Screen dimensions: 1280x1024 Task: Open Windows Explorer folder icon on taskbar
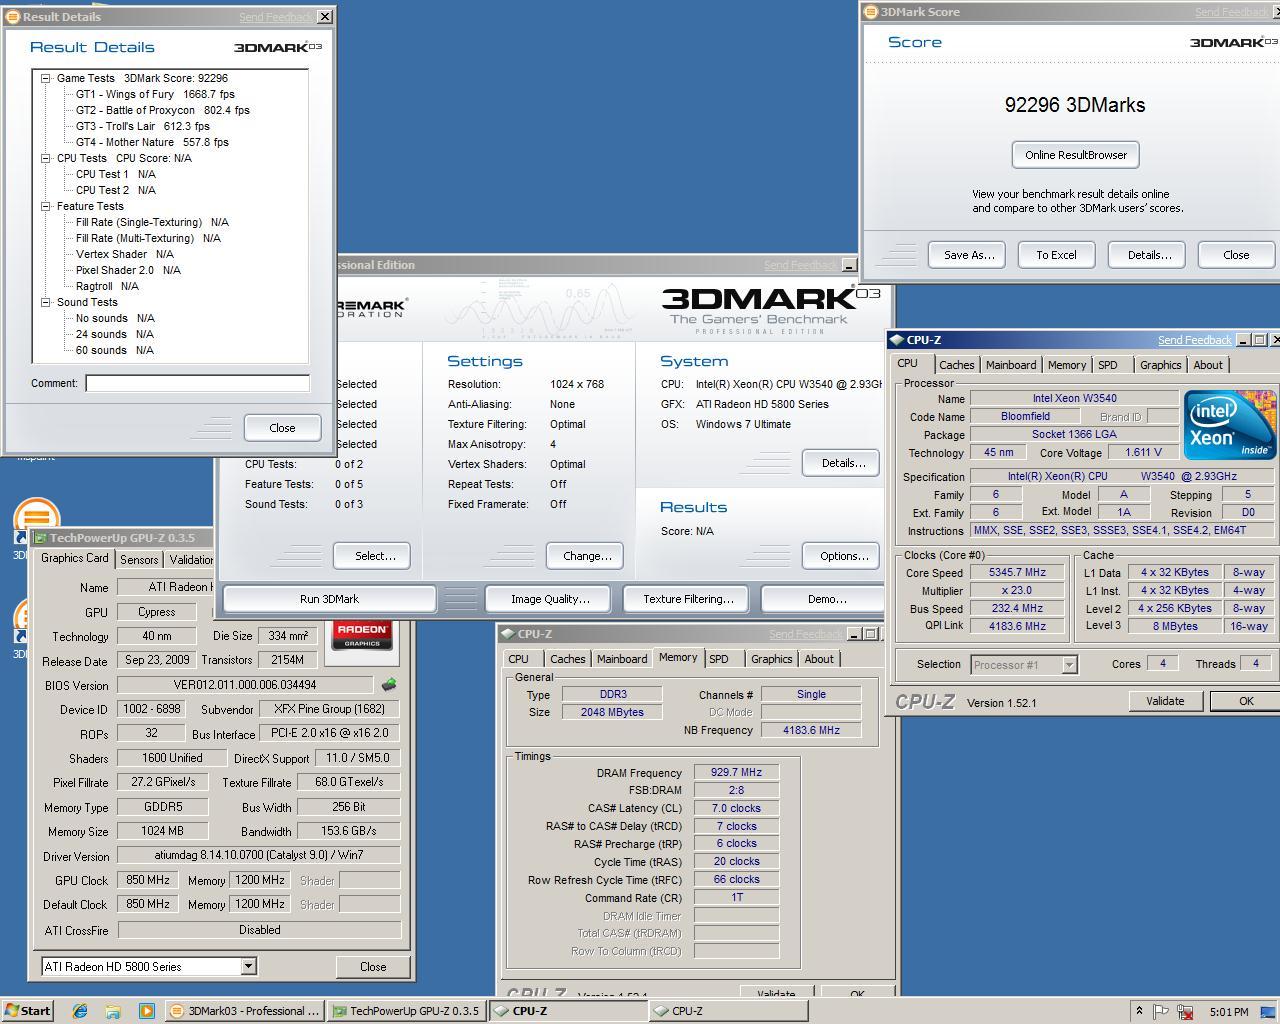[113, 1011]
